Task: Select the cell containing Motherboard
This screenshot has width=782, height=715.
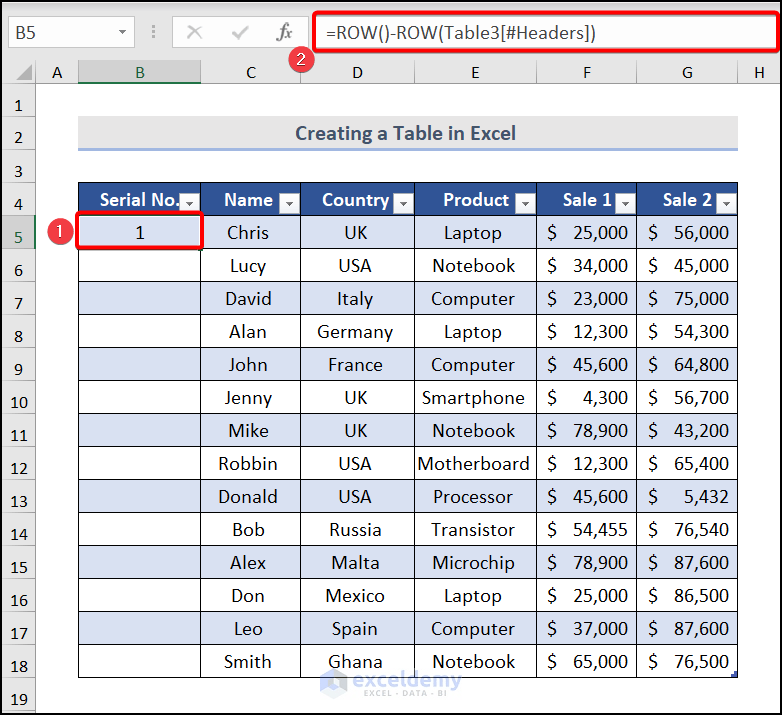Action: point(475,463)
